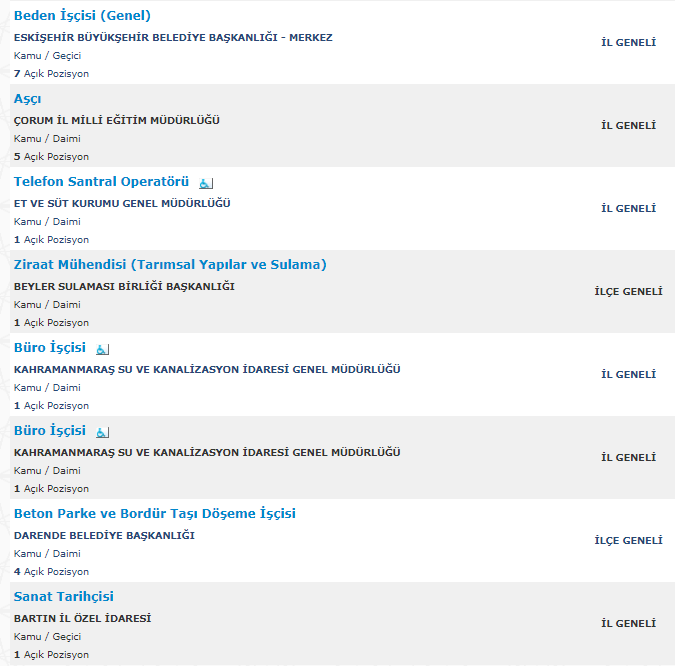Open the first Büro İşçisi job title

50,348
